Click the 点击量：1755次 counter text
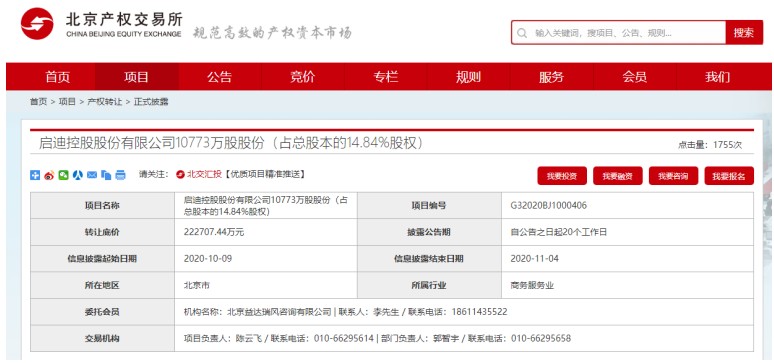 710,145
